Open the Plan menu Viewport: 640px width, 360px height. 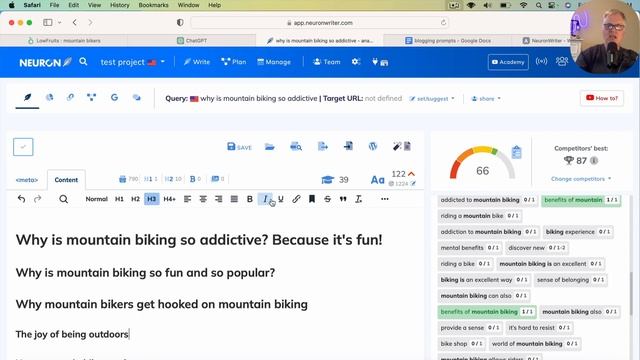point(234,62)
